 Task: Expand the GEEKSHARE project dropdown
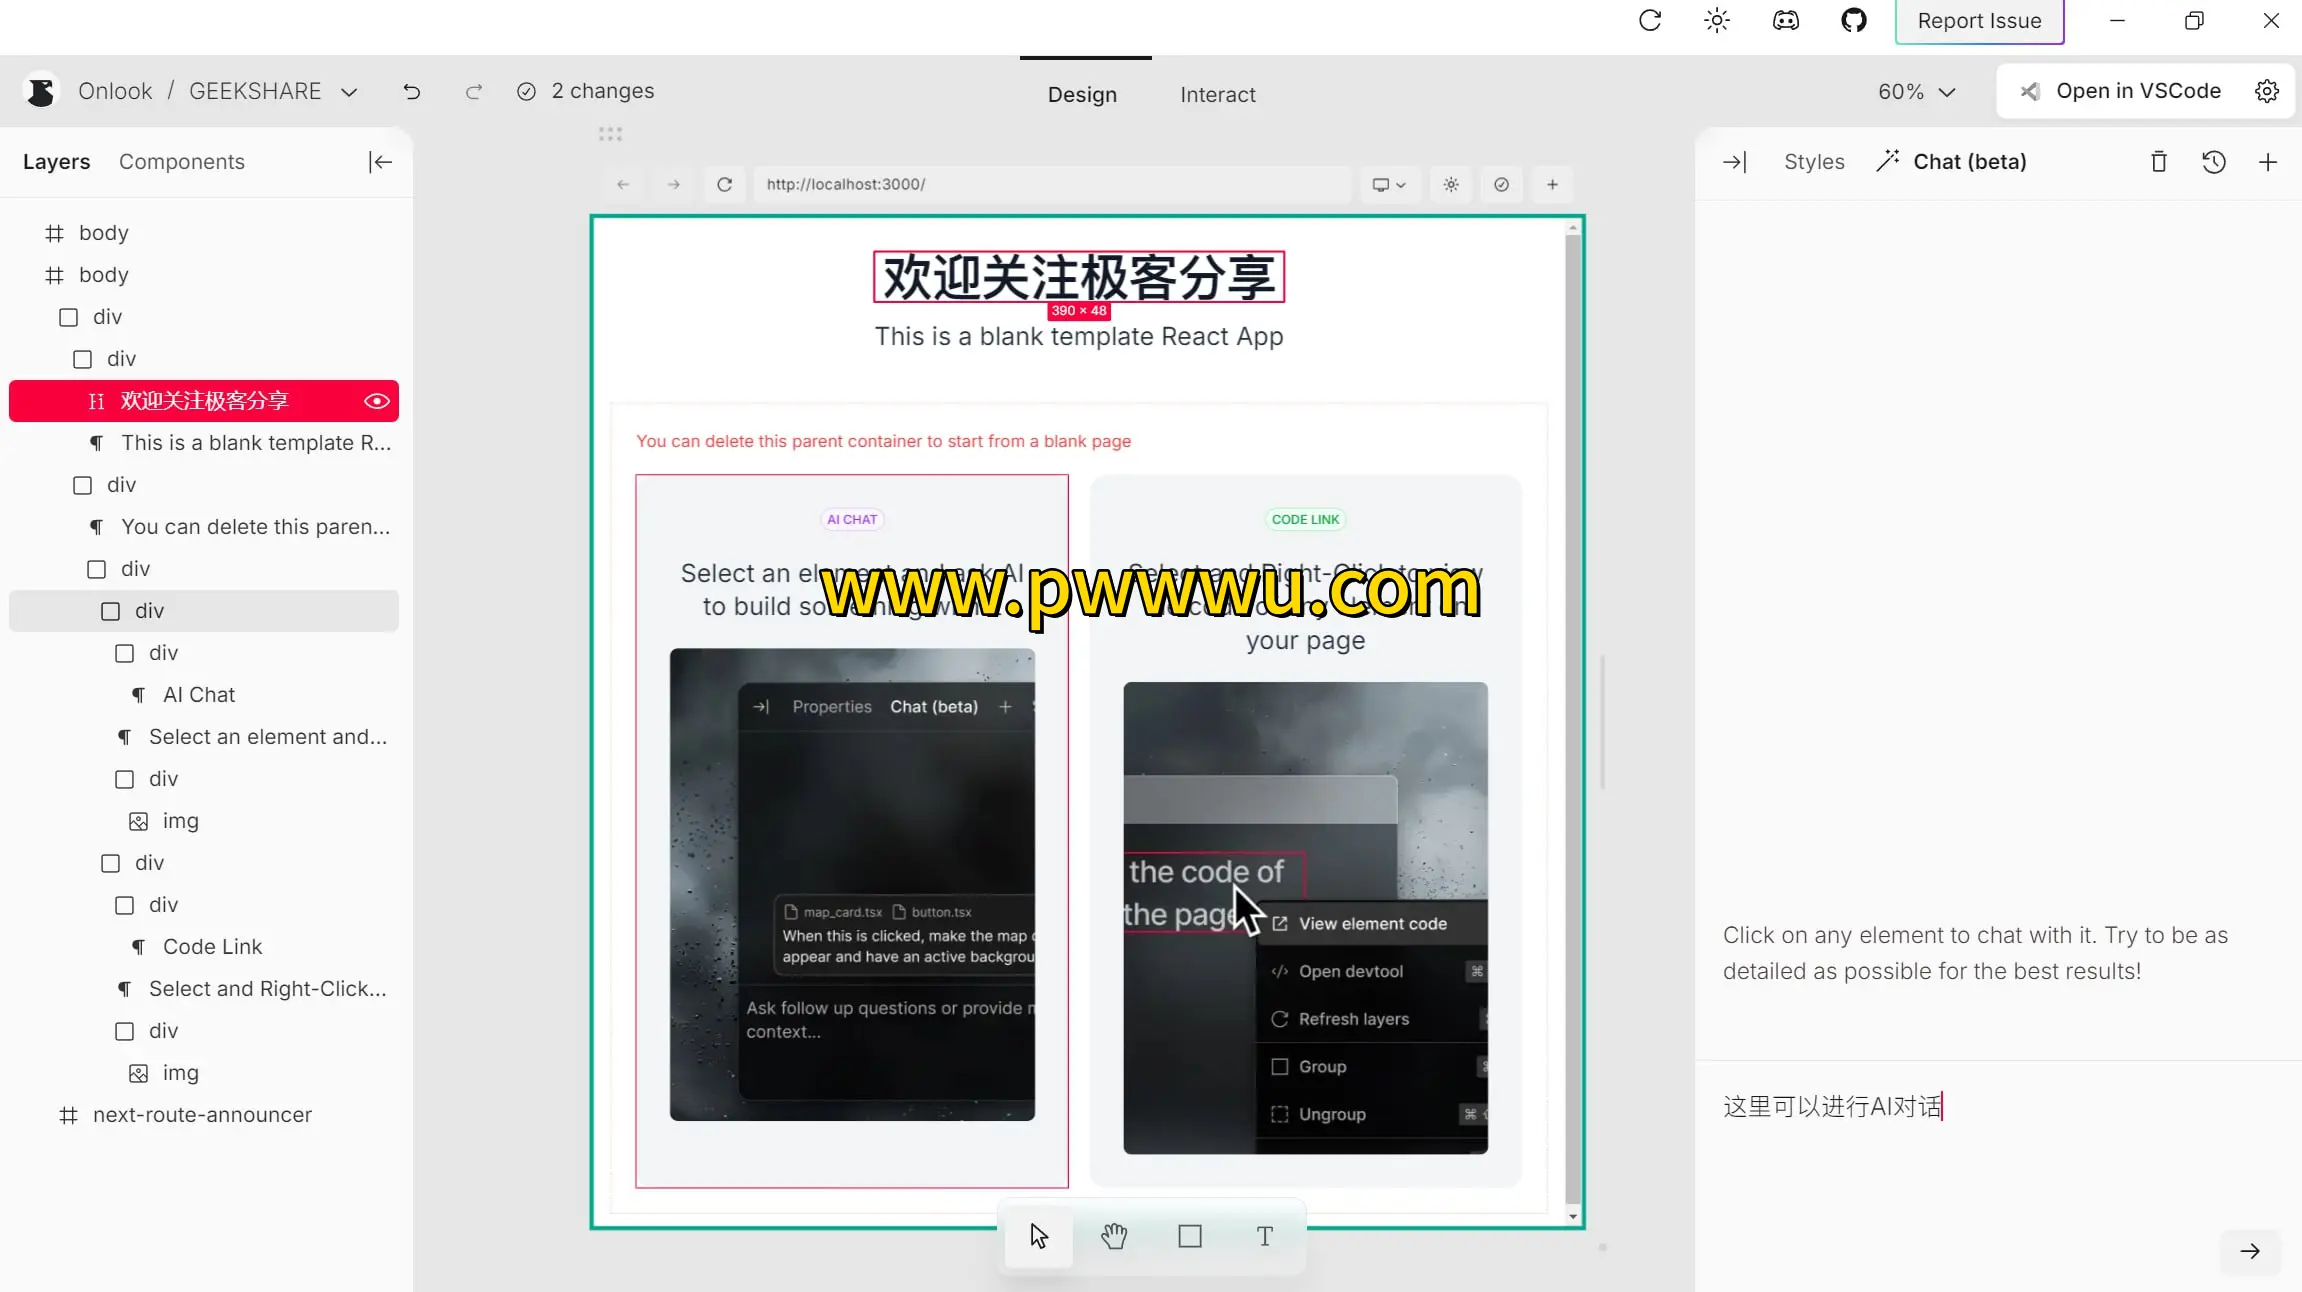[349, 92]
